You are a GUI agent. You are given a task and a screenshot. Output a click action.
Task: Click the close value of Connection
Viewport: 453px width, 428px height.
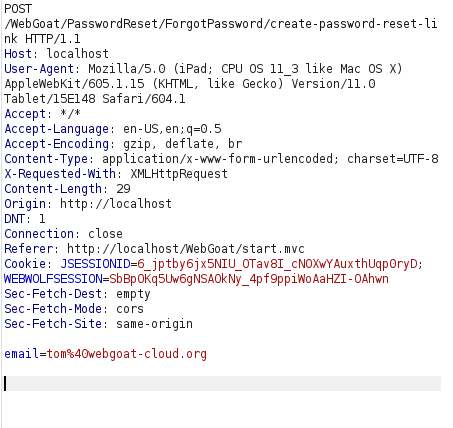coord(105,234)
